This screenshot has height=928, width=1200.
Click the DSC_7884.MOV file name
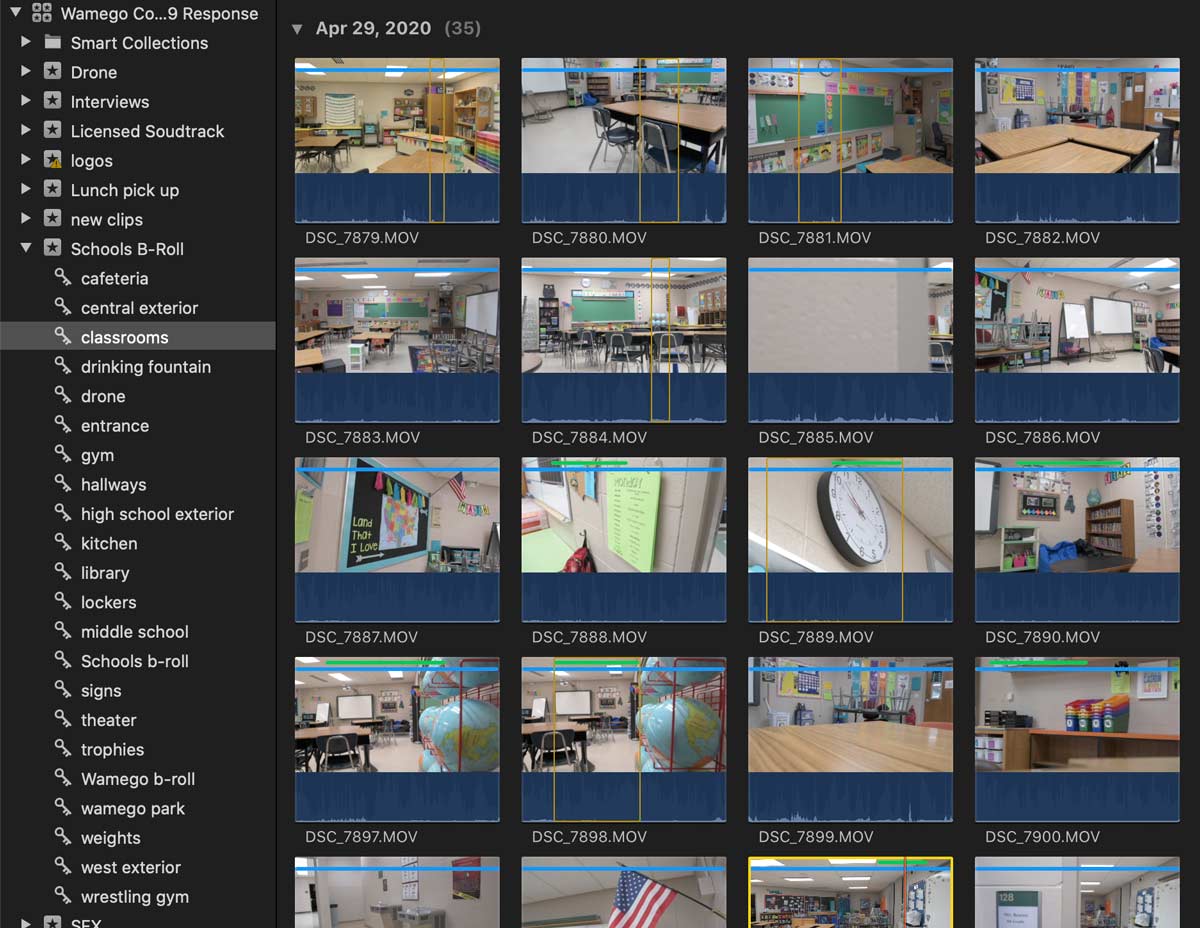click(589, 437)
